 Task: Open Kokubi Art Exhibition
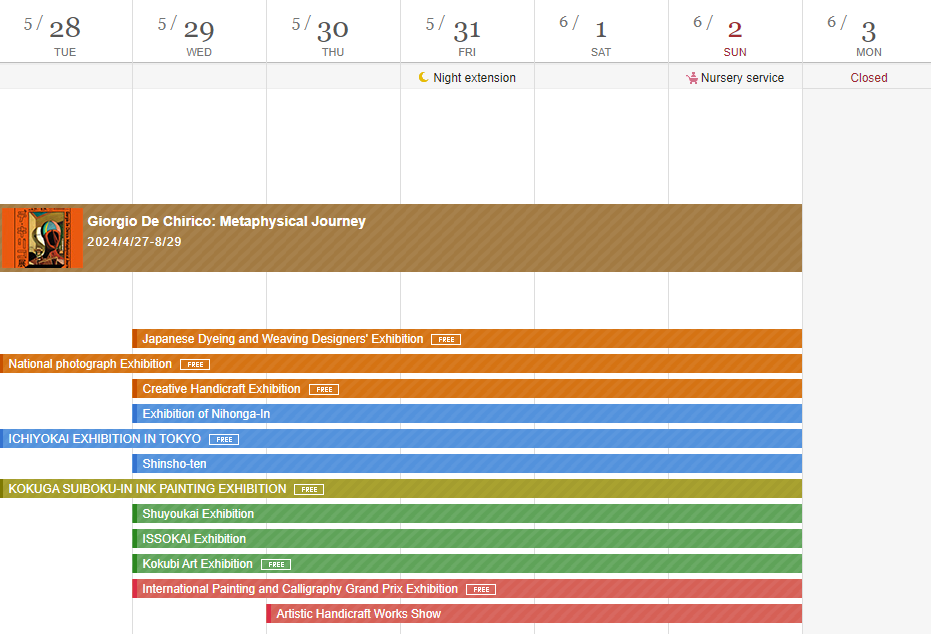point(467,563)
